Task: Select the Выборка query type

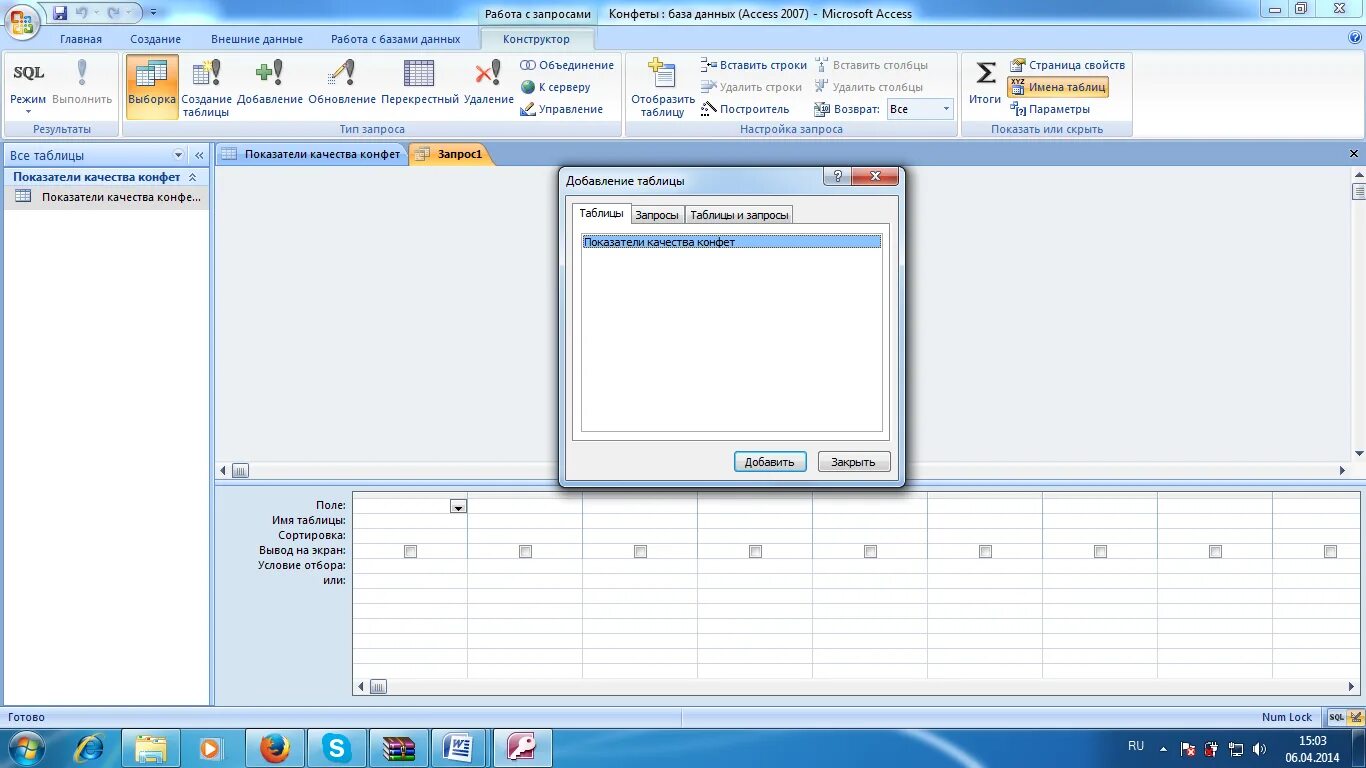Action: (152, 86)
